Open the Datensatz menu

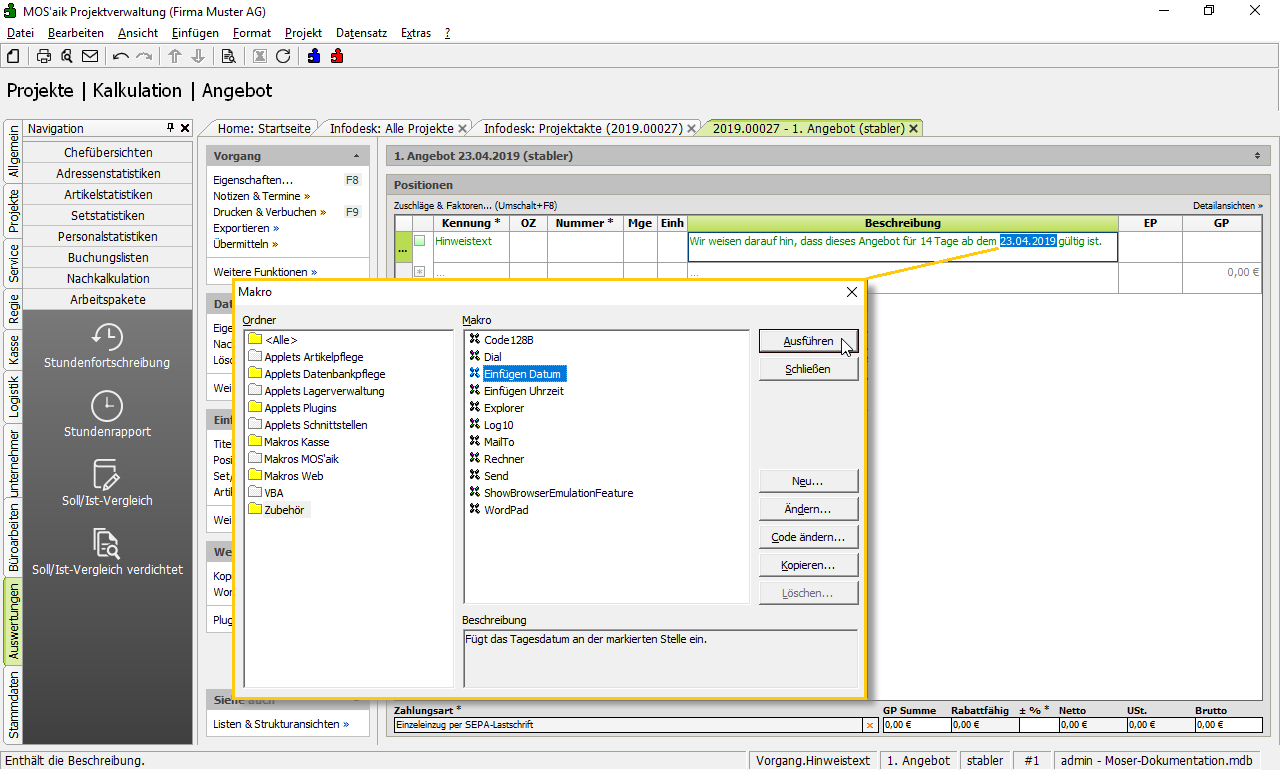click(x=361, y=33)
